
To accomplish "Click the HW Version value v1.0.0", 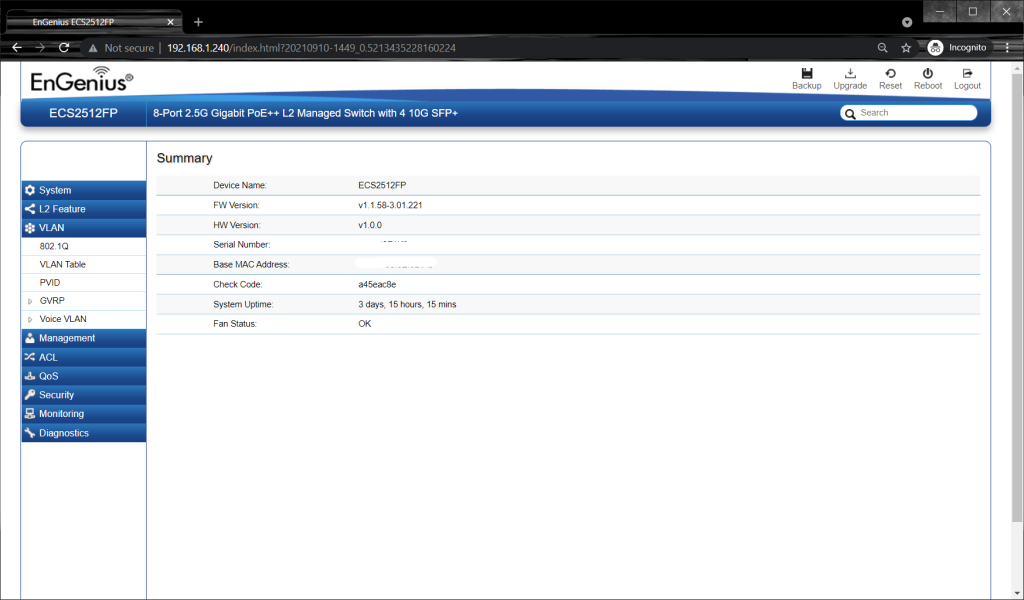I will [x=370, y=225].
